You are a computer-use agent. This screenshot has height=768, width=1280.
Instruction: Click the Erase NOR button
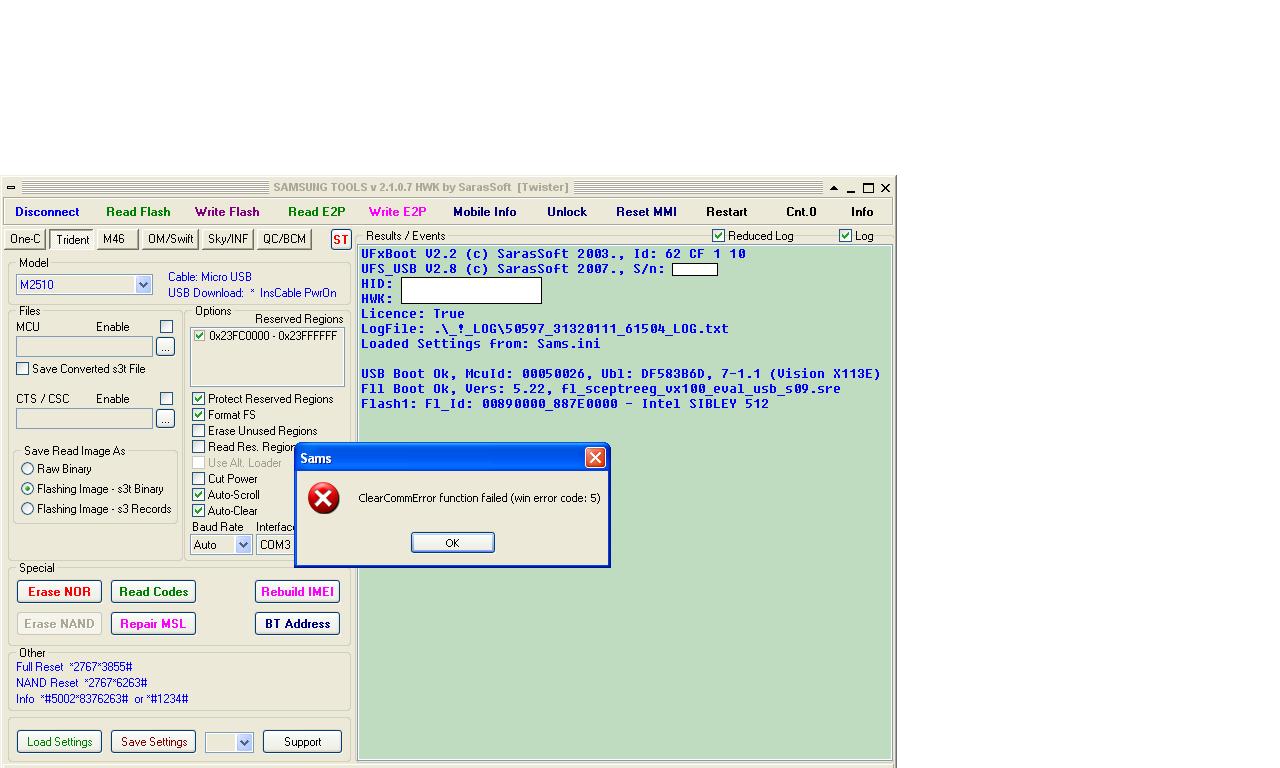[59, 592]
